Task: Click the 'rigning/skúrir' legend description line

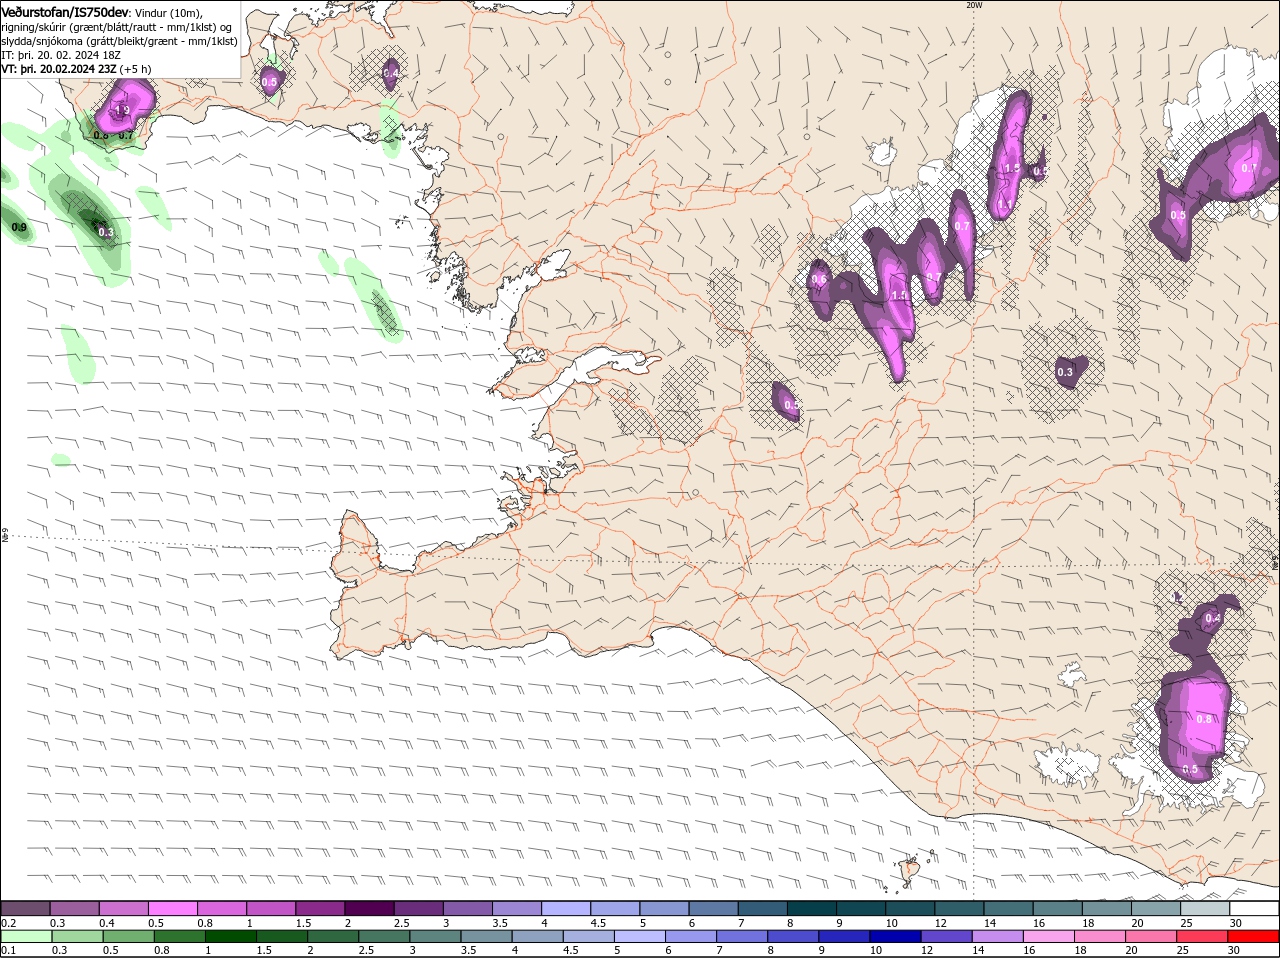Action: (x=116, y=27)
